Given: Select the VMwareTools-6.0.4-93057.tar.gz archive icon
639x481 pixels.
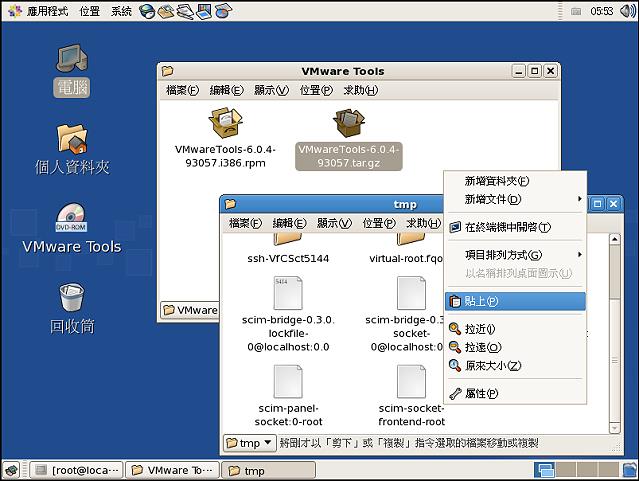Looking at the screenshot, I should click(x=349, y=123).
